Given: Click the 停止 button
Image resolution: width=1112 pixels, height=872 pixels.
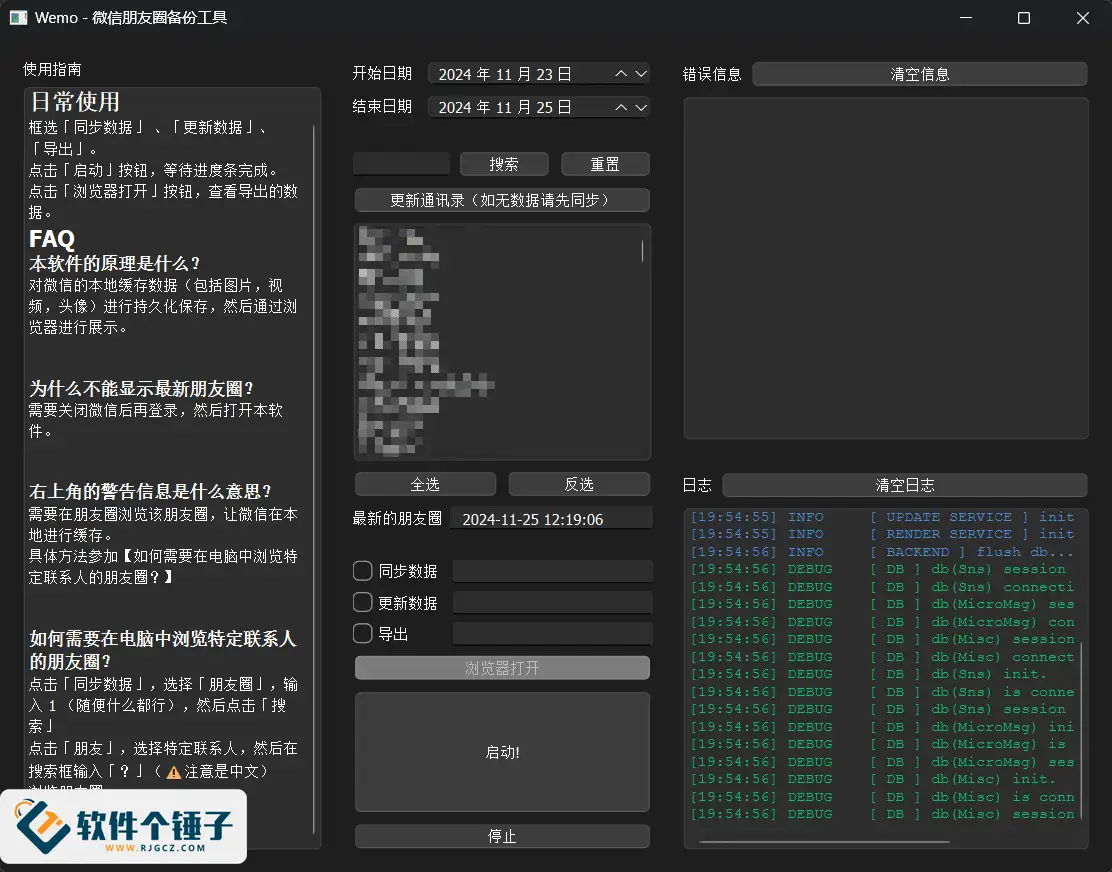Looking at the screenshot, I should tap(502, 836).
